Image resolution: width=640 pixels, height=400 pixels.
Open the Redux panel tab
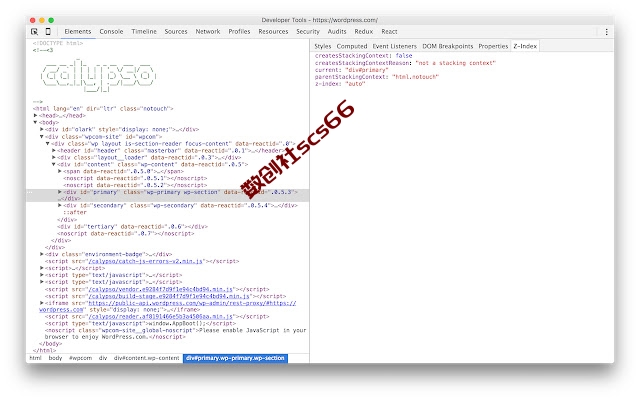(x=363, y=31)
